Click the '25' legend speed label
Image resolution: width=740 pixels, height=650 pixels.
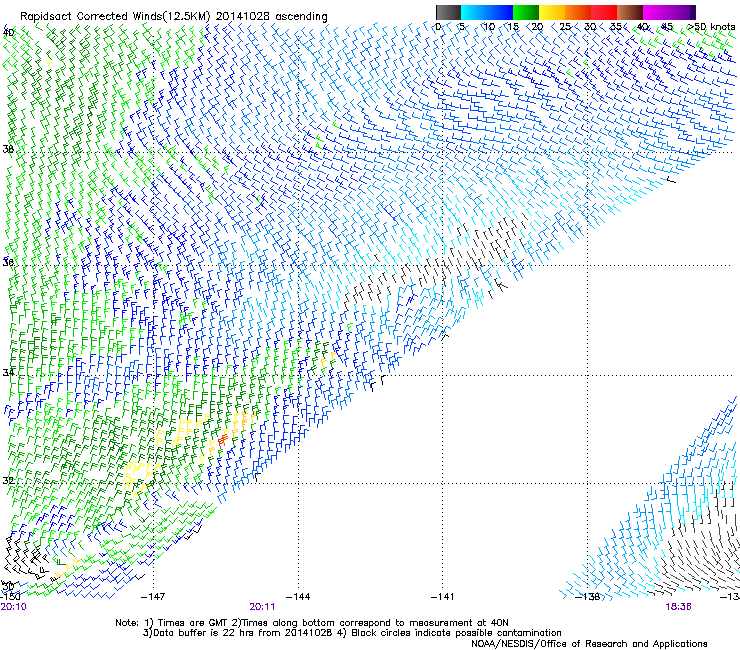565,27
